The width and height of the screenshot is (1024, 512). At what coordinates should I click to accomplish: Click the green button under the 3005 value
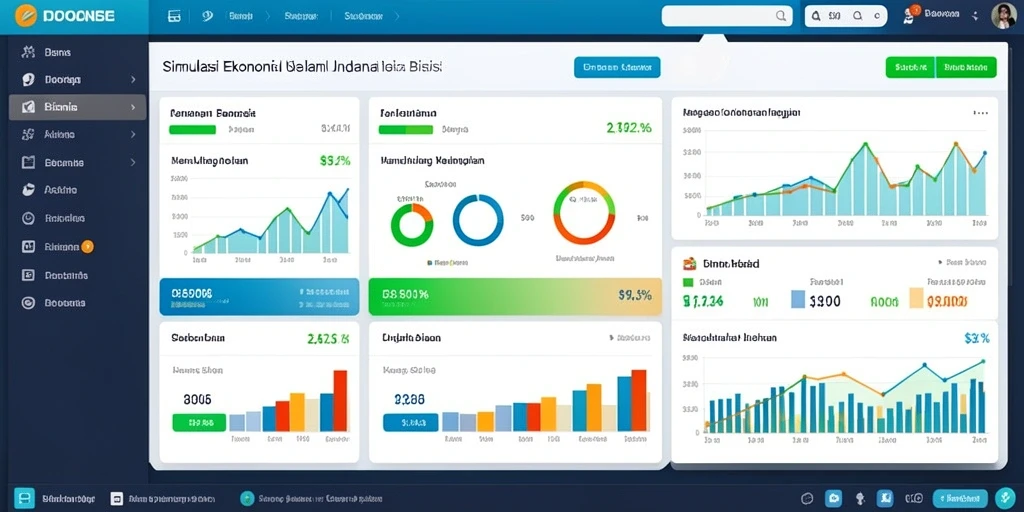click(199, 423)
